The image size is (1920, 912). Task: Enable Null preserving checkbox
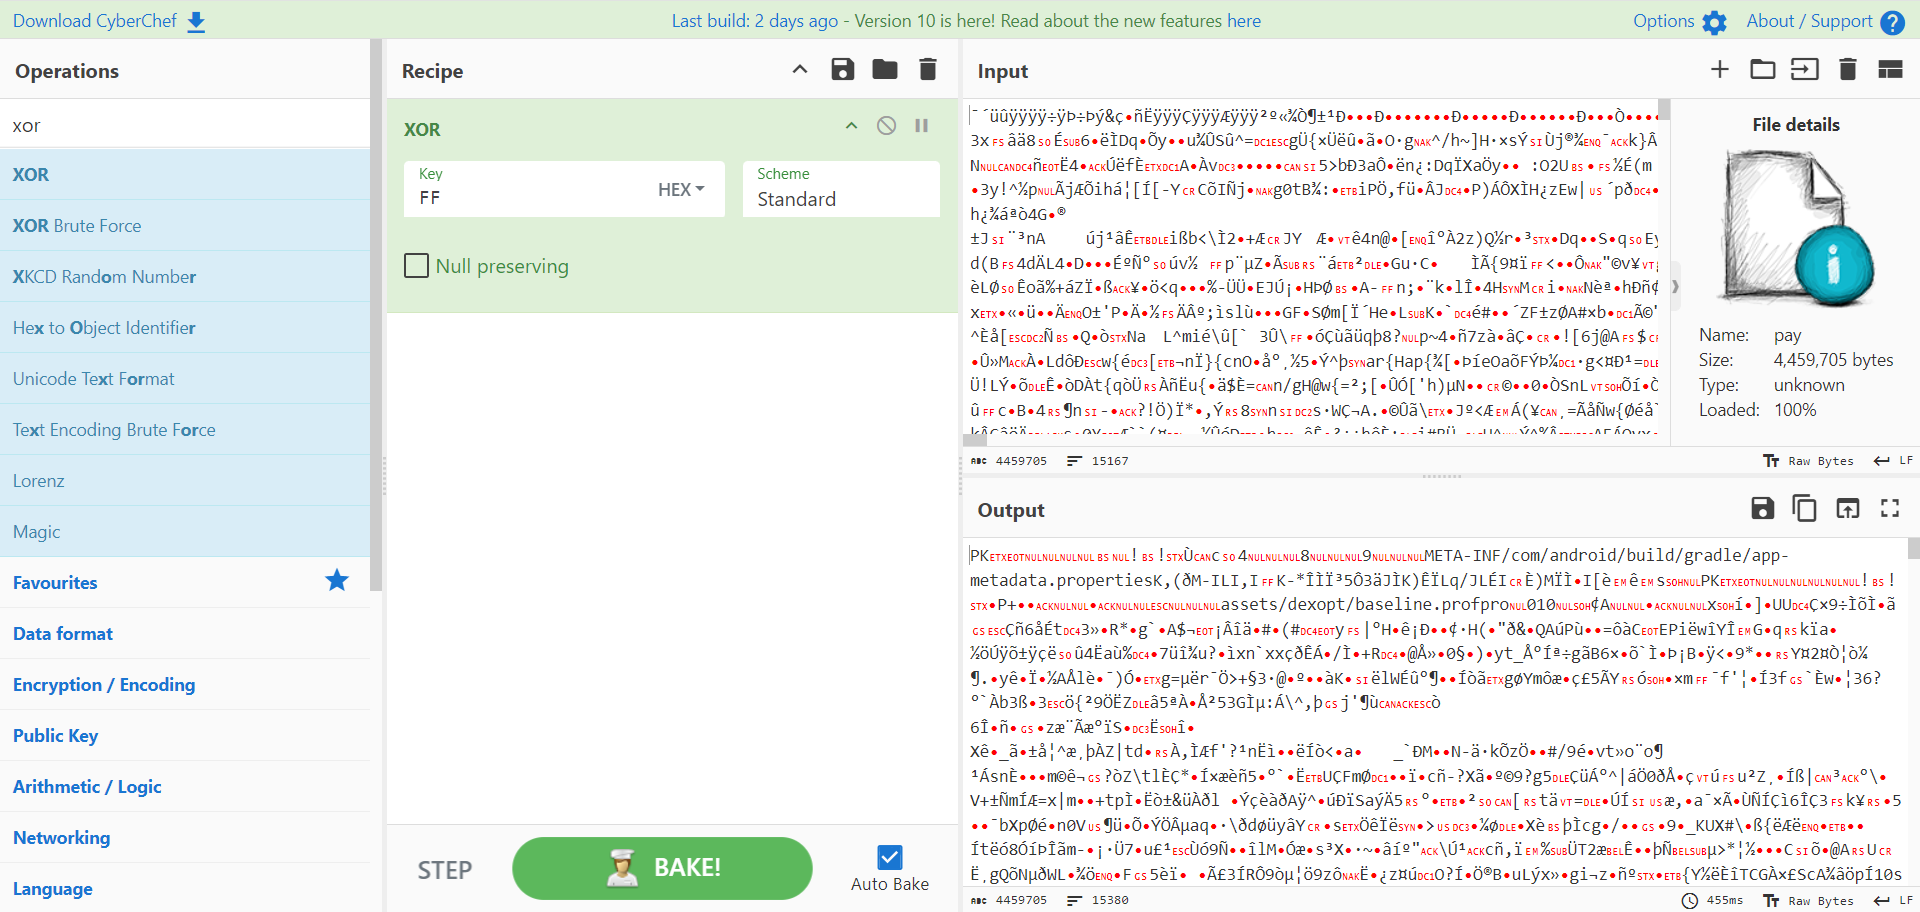[x=417, y=266]
